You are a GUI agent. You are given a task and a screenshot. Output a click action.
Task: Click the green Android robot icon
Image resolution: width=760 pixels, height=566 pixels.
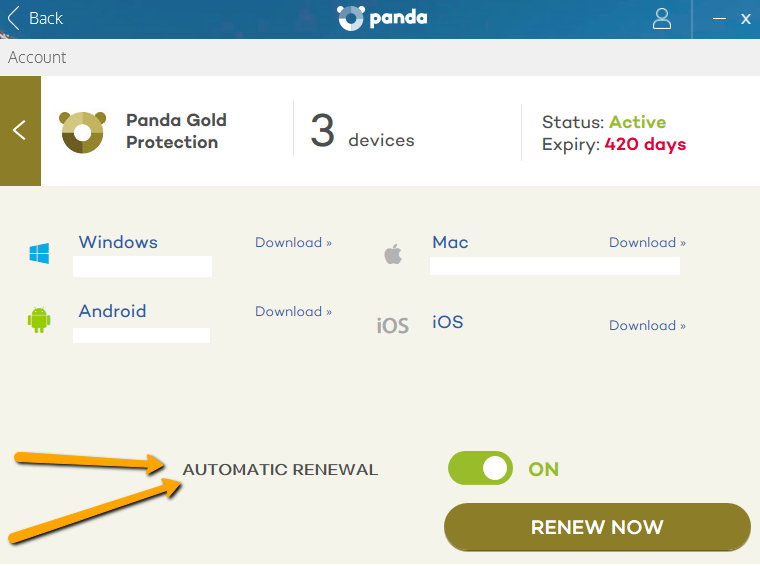39,320
